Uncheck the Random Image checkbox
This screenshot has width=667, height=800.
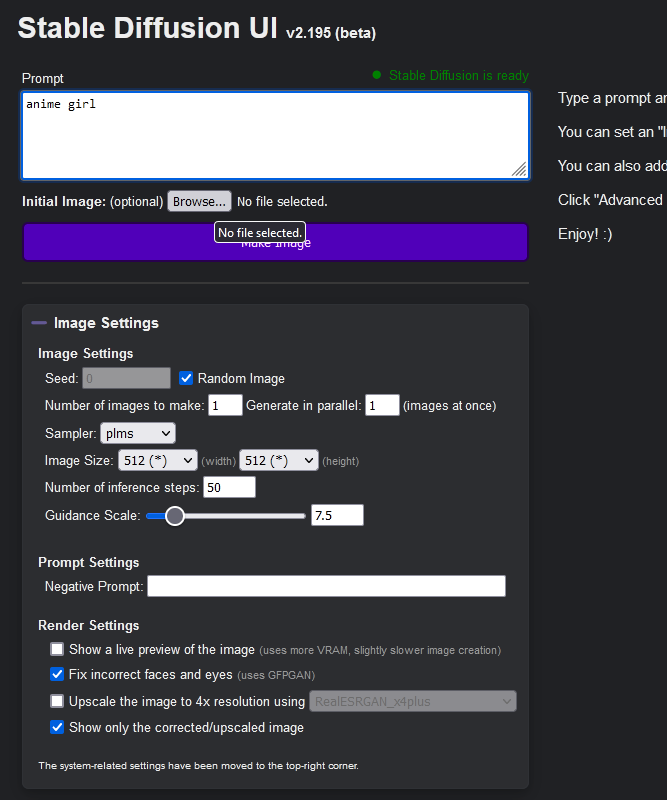tap(186, 379)
